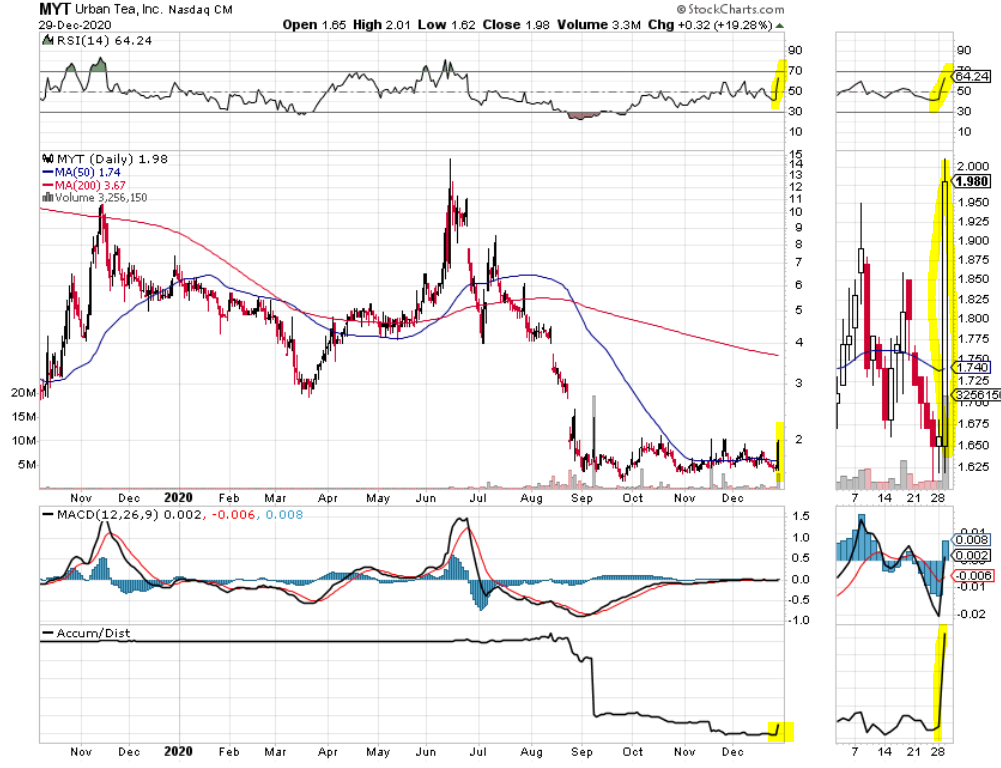Click the red 'MA(200) 3.67' legend entry
This screenshot has height=768, width=1001.
pos(84,185)
